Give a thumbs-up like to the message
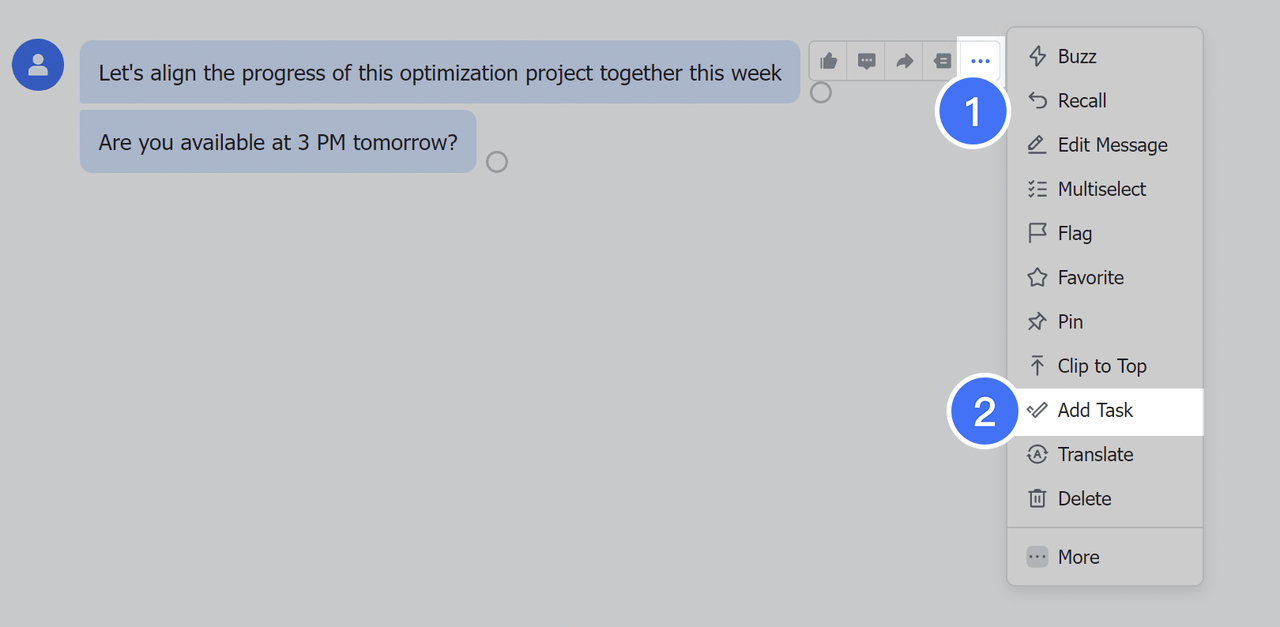The width and height of the screenshot is (1280, 627). [x=828, y=60]
